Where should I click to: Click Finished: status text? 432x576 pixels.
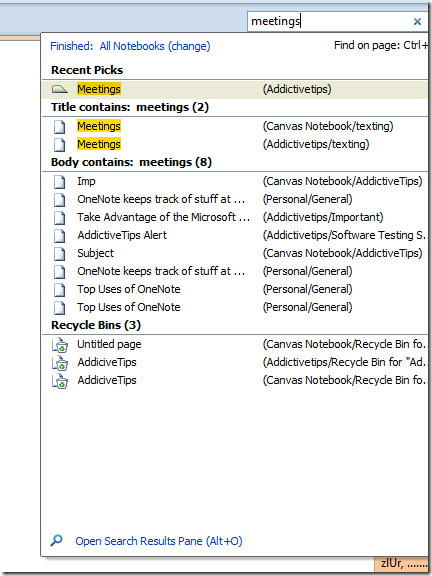click(72, 46)
